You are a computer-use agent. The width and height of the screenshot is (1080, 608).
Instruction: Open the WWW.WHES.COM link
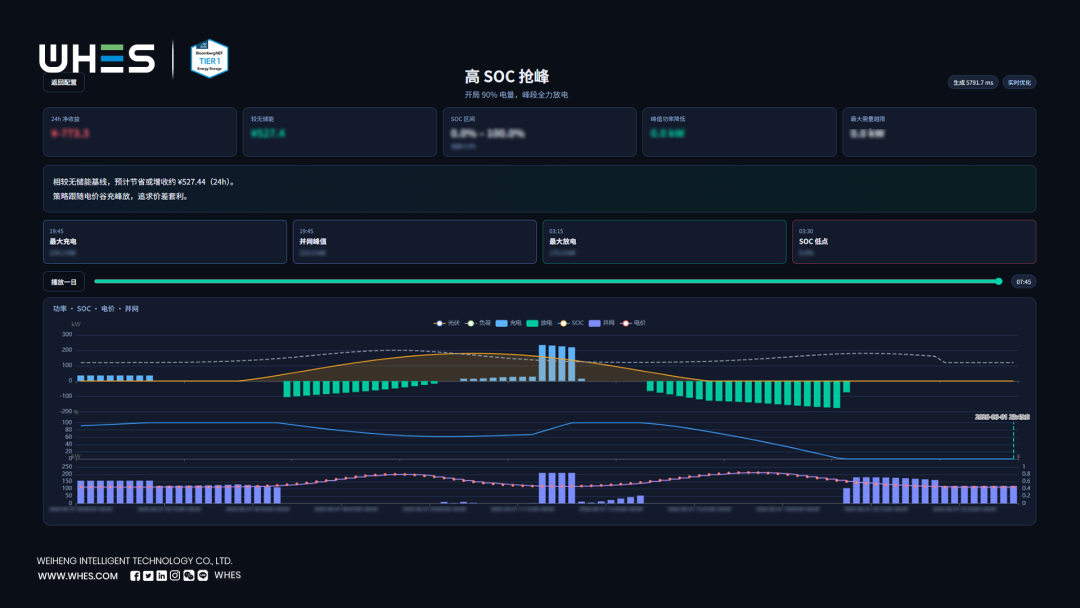coord(78,576)
